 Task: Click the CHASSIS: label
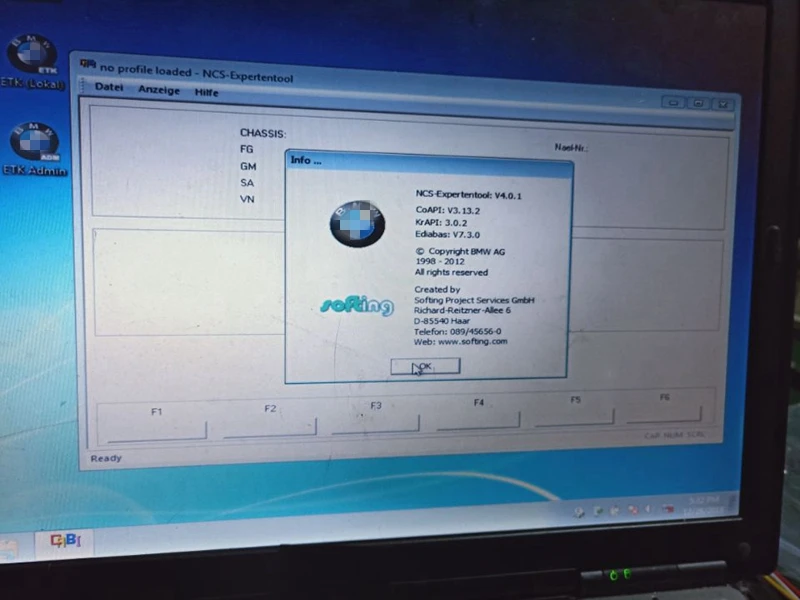click(263, 134)
